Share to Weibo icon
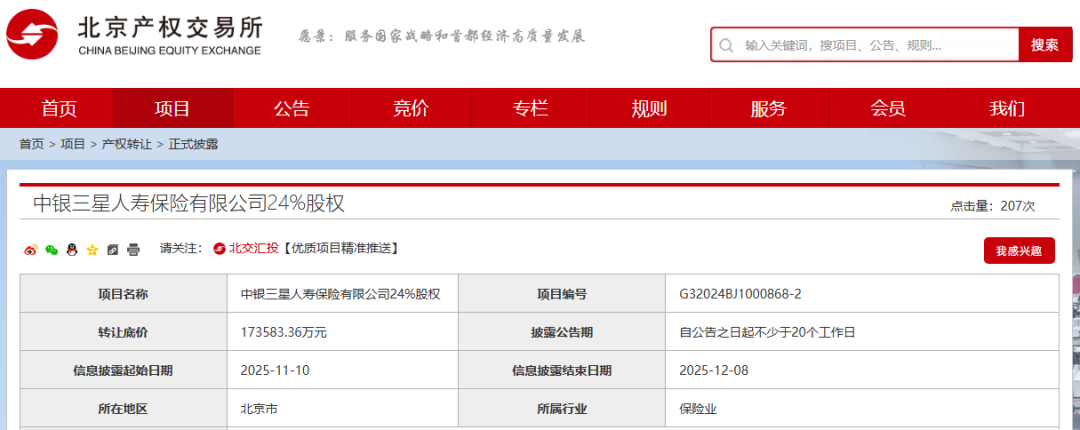This screenshot has height=430, width=1080. click(30, 249)
